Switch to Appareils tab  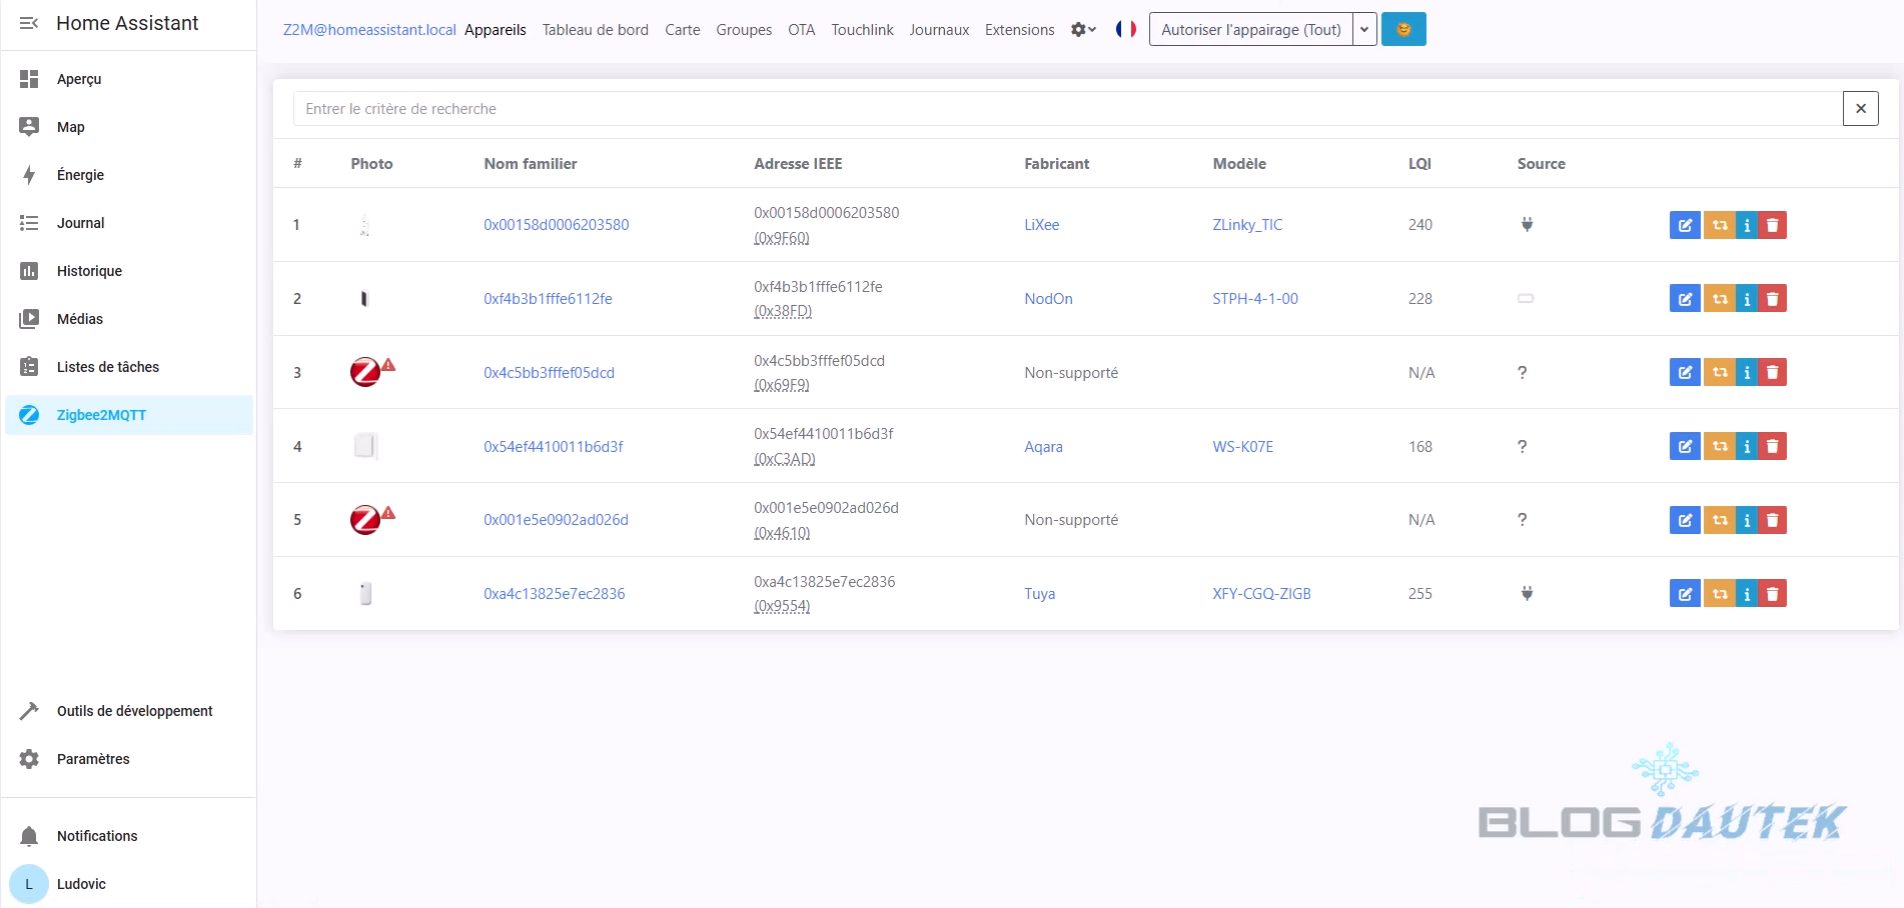495,30
